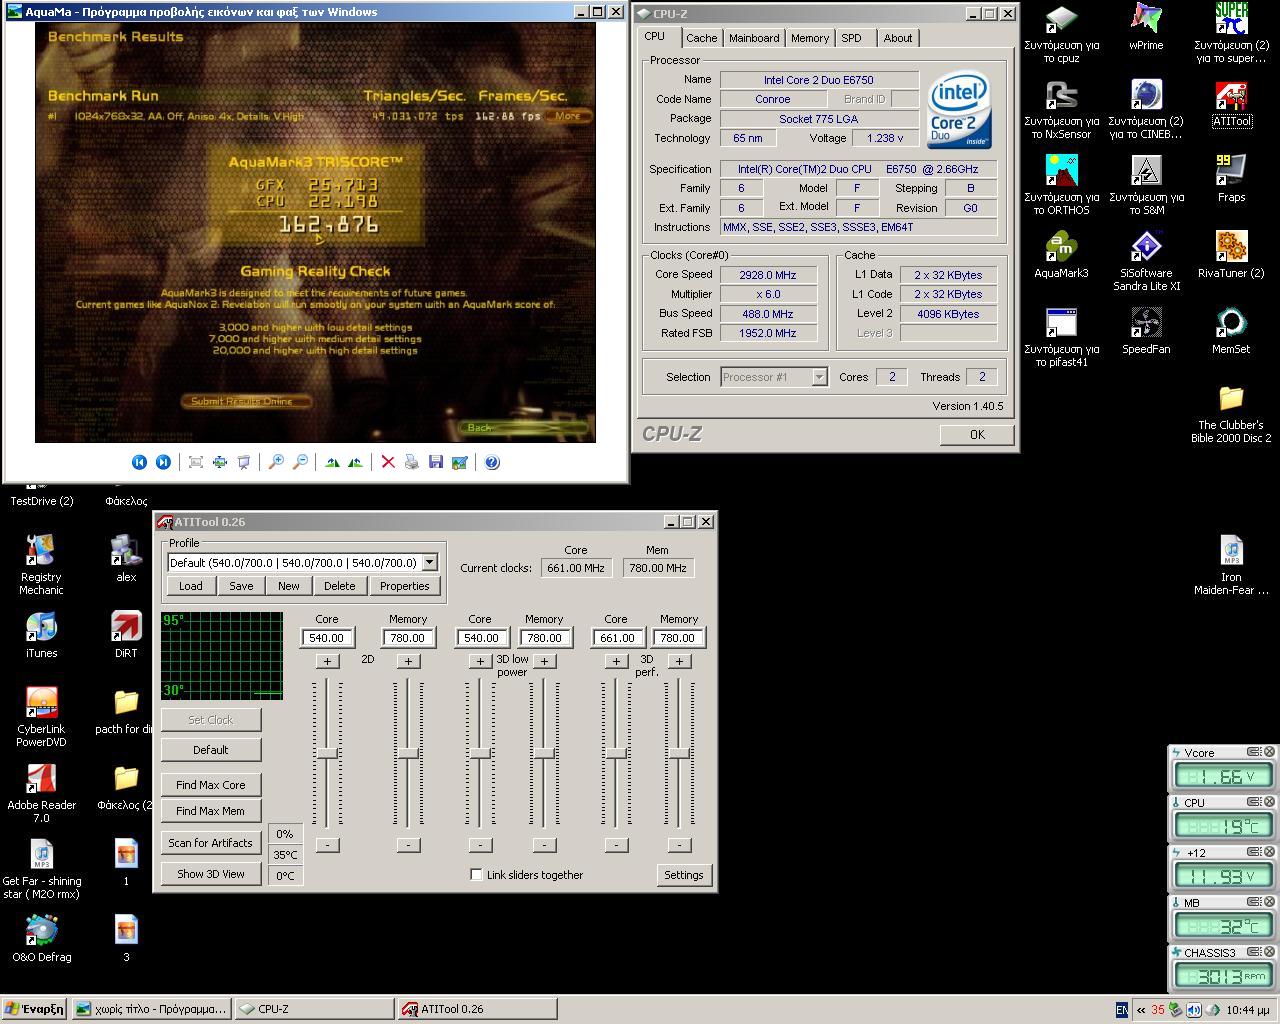Go to previous image in the viewer

pos(139,462)
